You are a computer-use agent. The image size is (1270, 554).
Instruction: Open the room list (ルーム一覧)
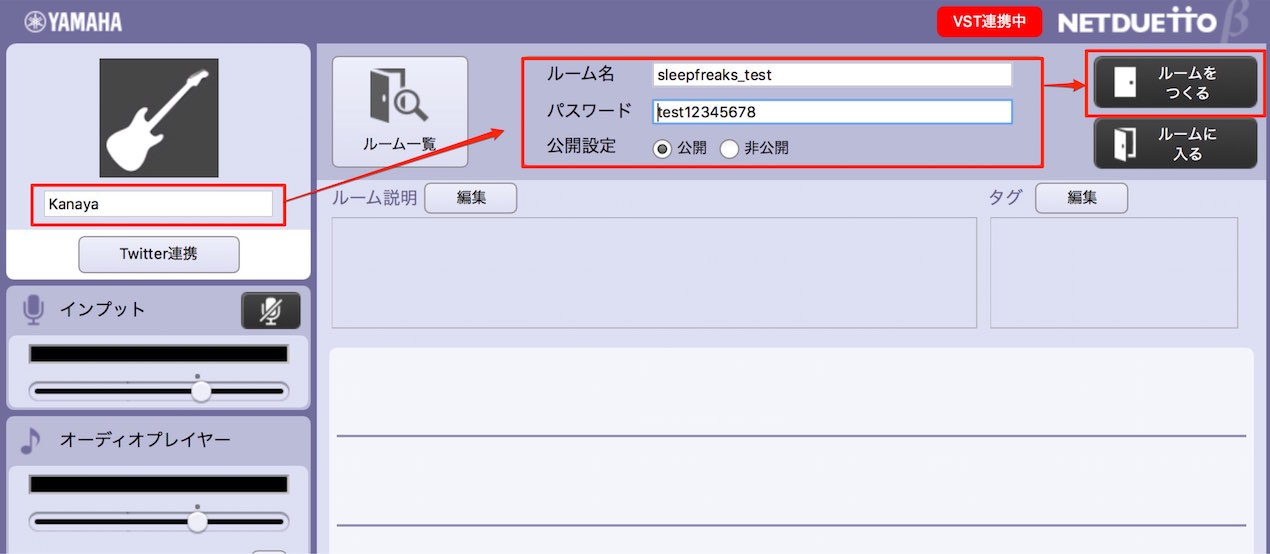coord(400,111)
